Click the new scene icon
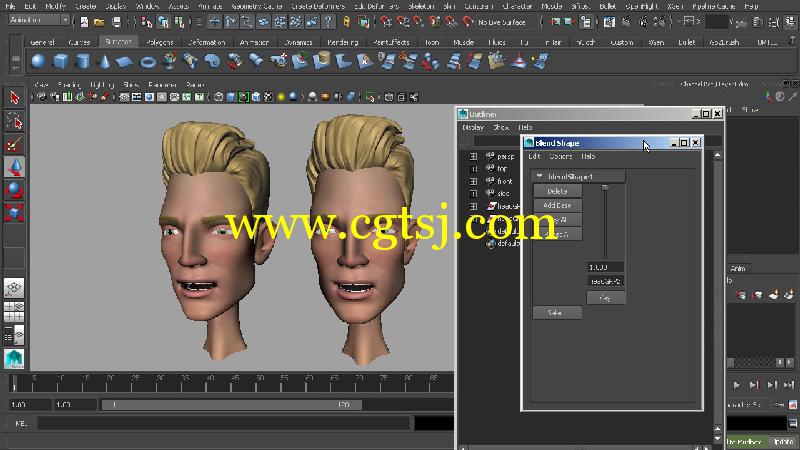 coord(84,22)
